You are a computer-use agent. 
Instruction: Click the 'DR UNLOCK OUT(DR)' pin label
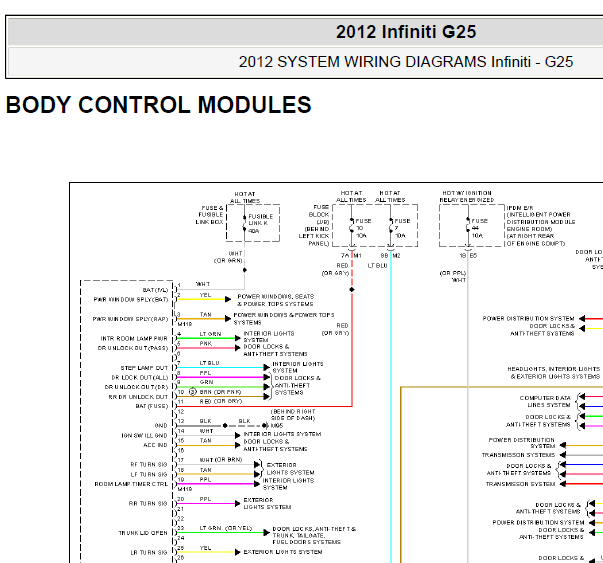tap(136, 387)
